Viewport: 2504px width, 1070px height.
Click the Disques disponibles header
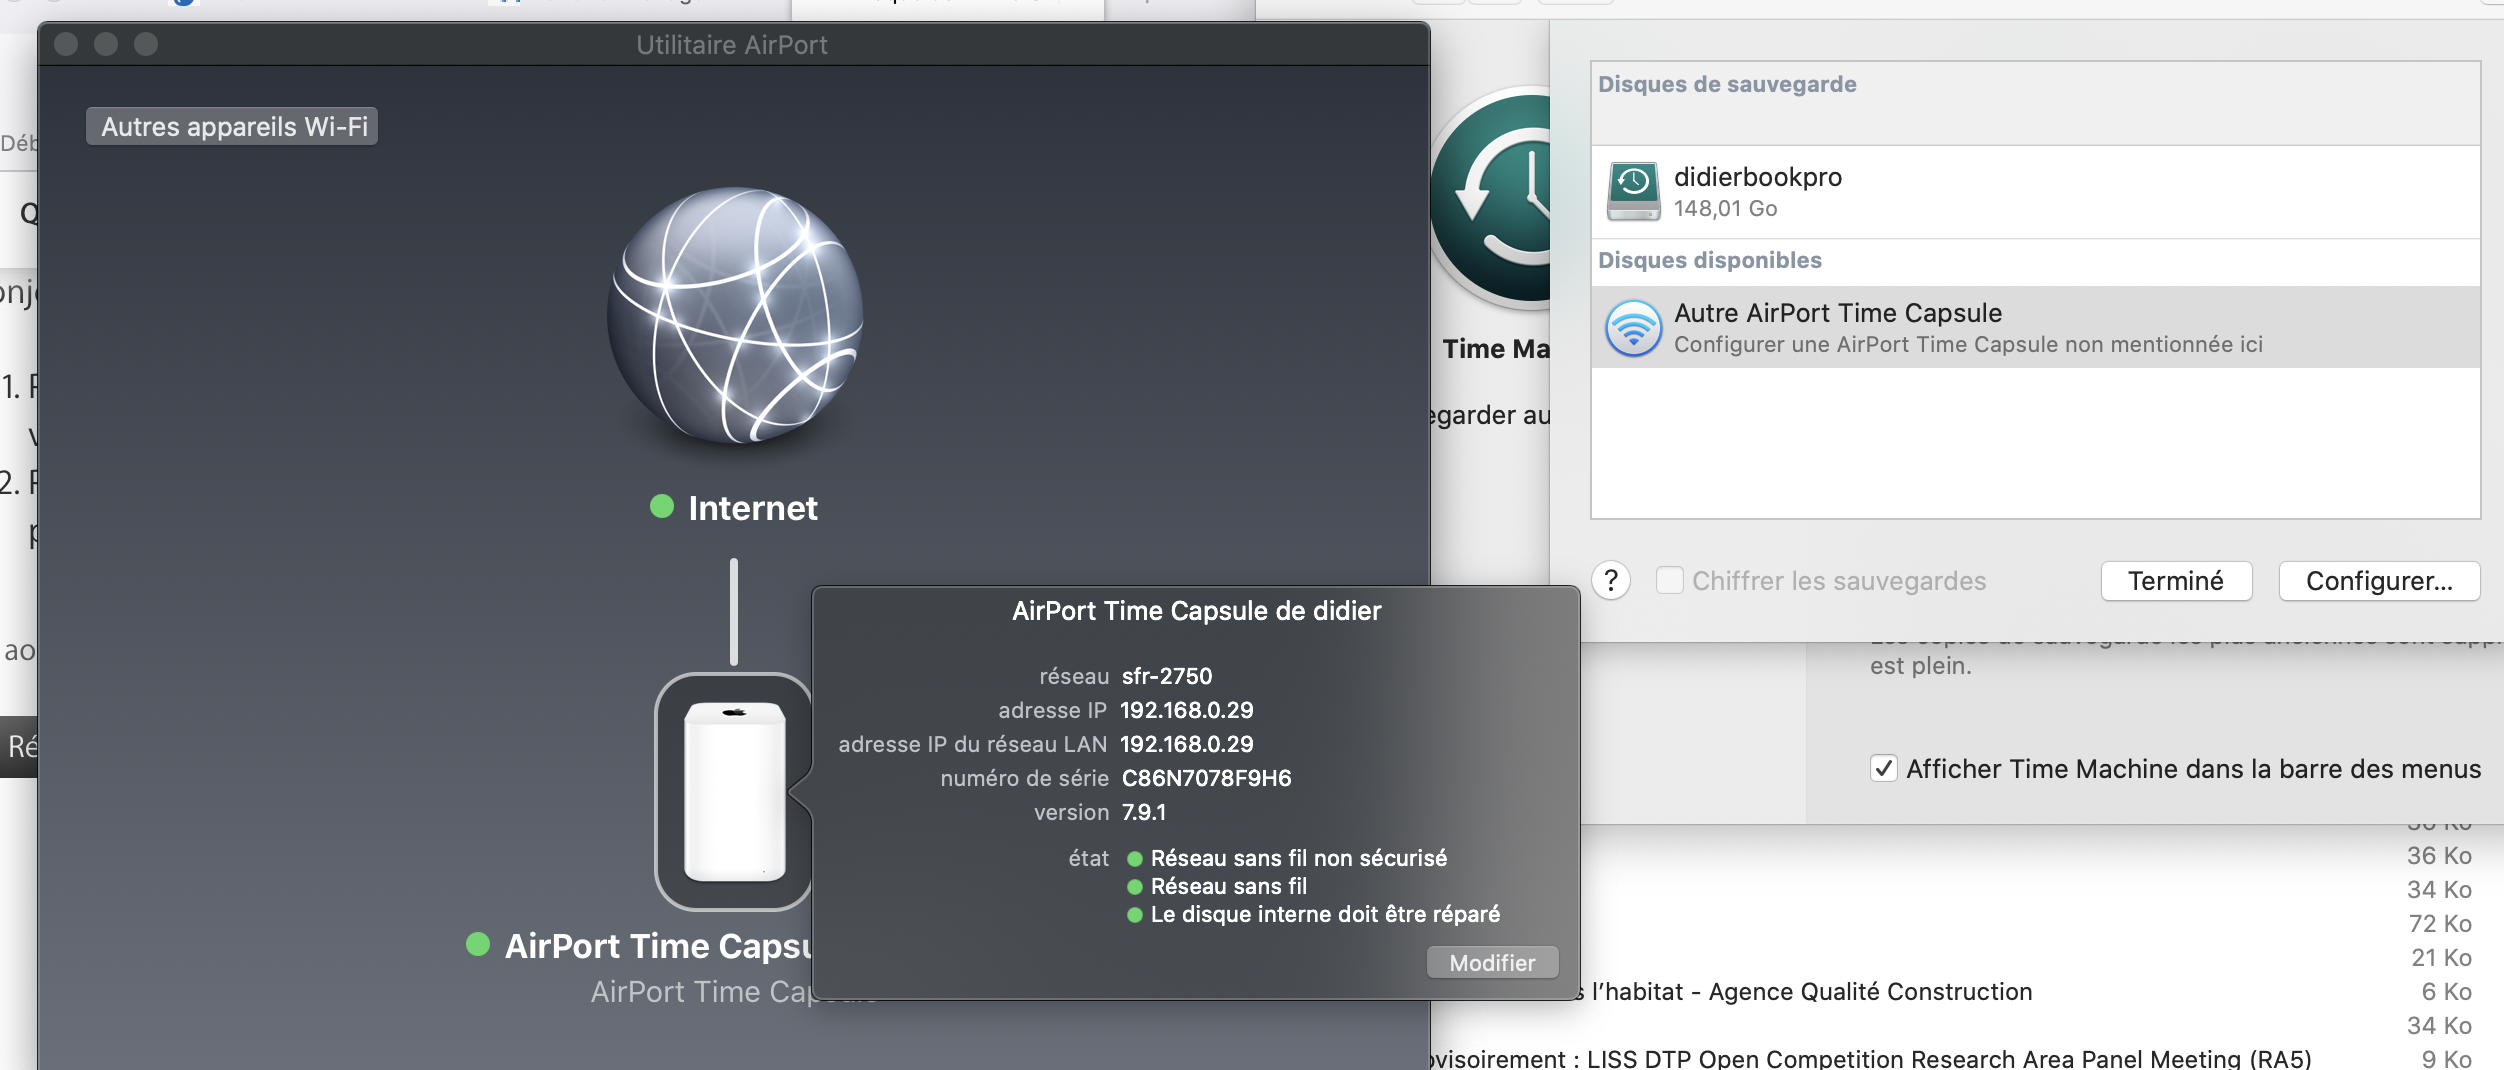(1709, 260)
